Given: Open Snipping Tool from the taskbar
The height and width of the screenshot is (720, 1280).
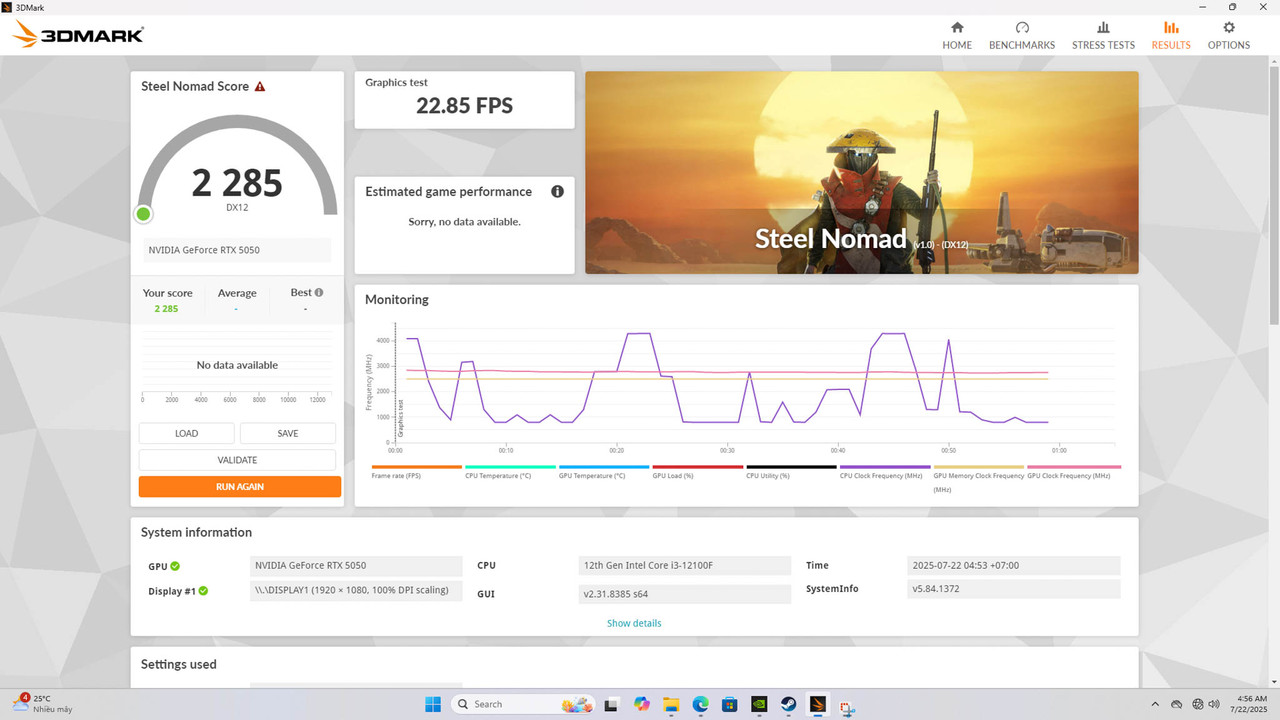Looking at the screenshot, I should point(847,705).
